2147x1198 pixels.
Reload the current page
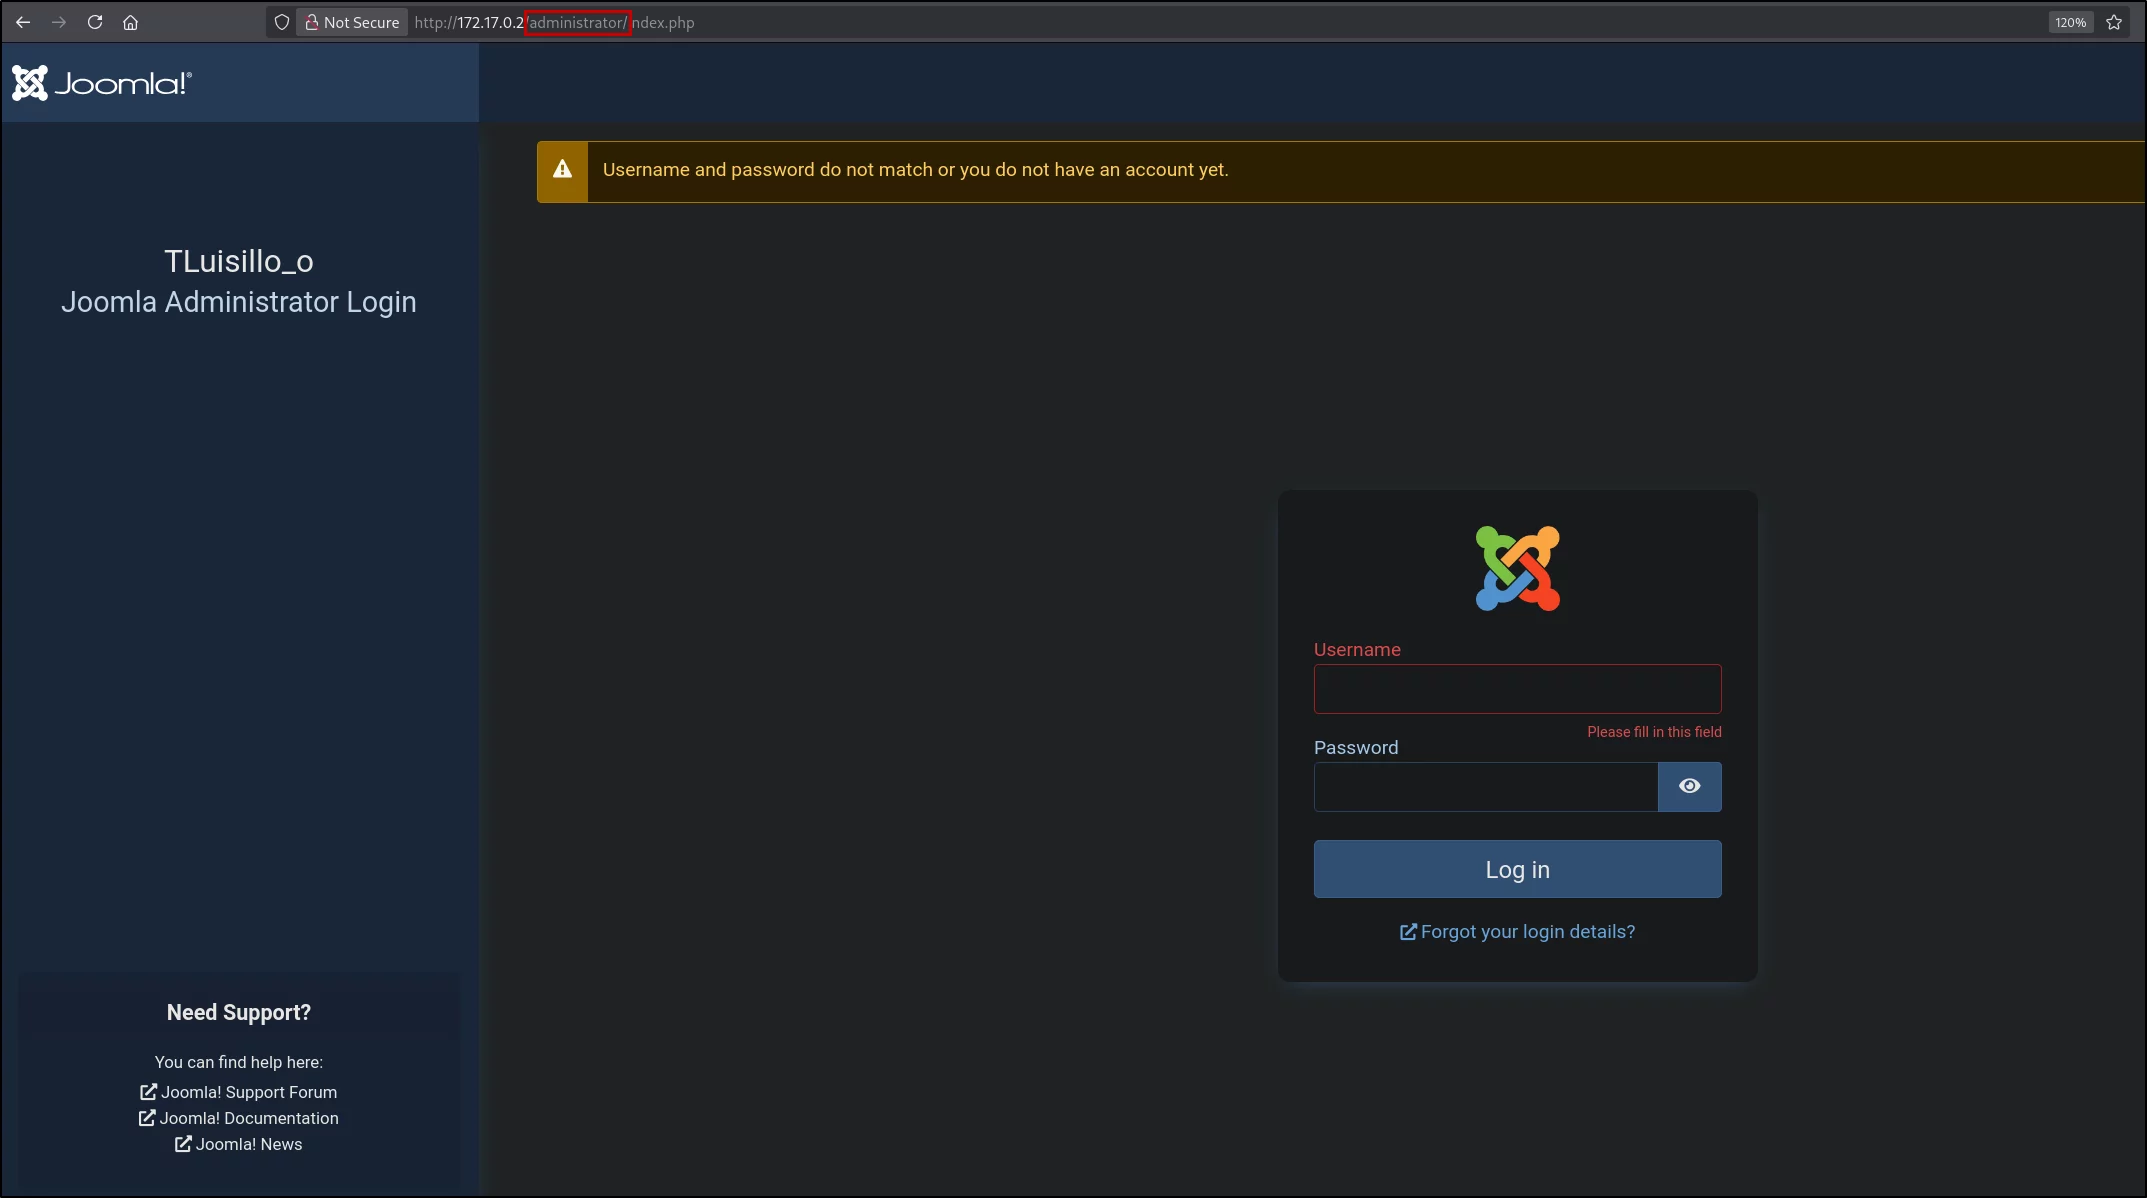pyautogui.click(x=95, y=22)
